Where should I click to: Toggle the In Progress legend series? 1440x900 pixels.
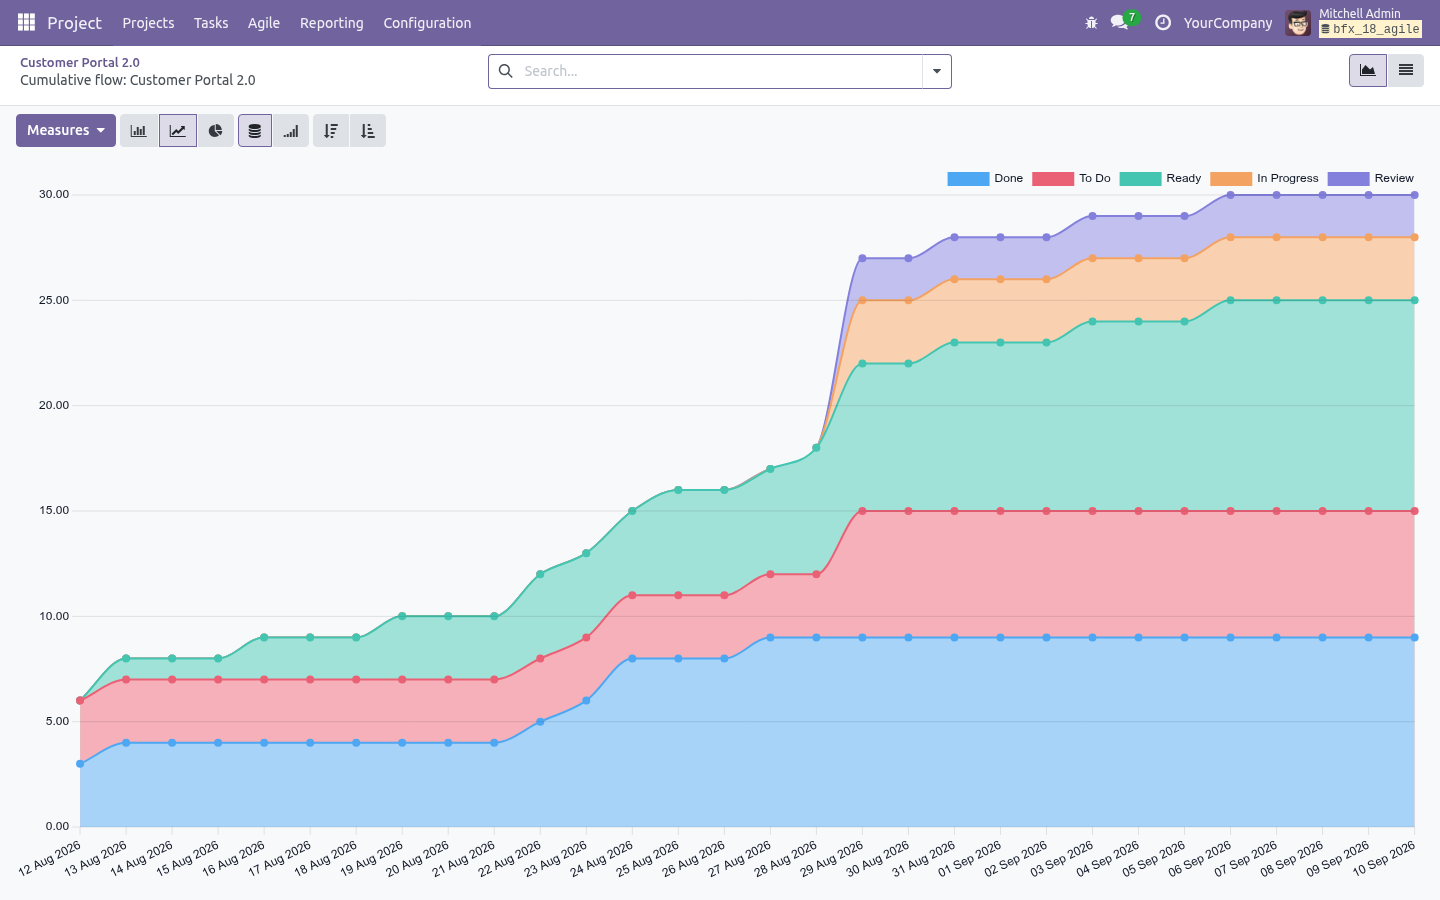[x=1264, y=179]
